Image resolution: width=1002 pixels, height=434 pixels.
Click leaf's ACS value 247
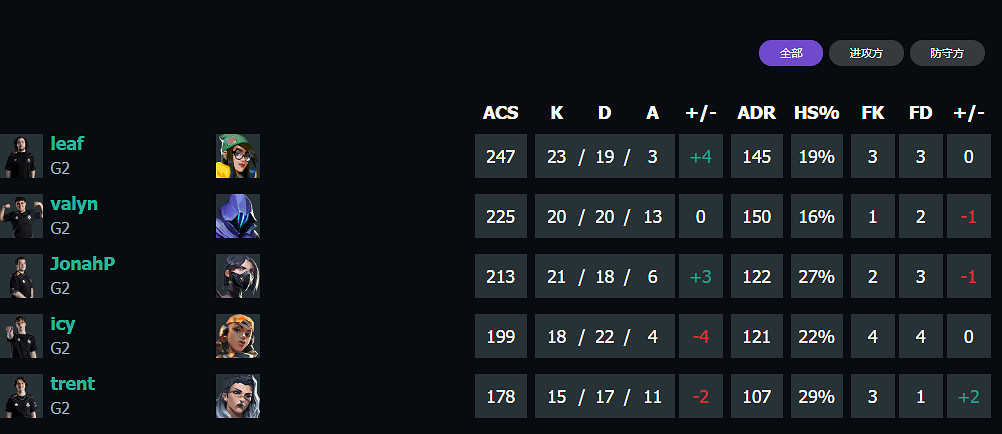click(x=500, y=156)
